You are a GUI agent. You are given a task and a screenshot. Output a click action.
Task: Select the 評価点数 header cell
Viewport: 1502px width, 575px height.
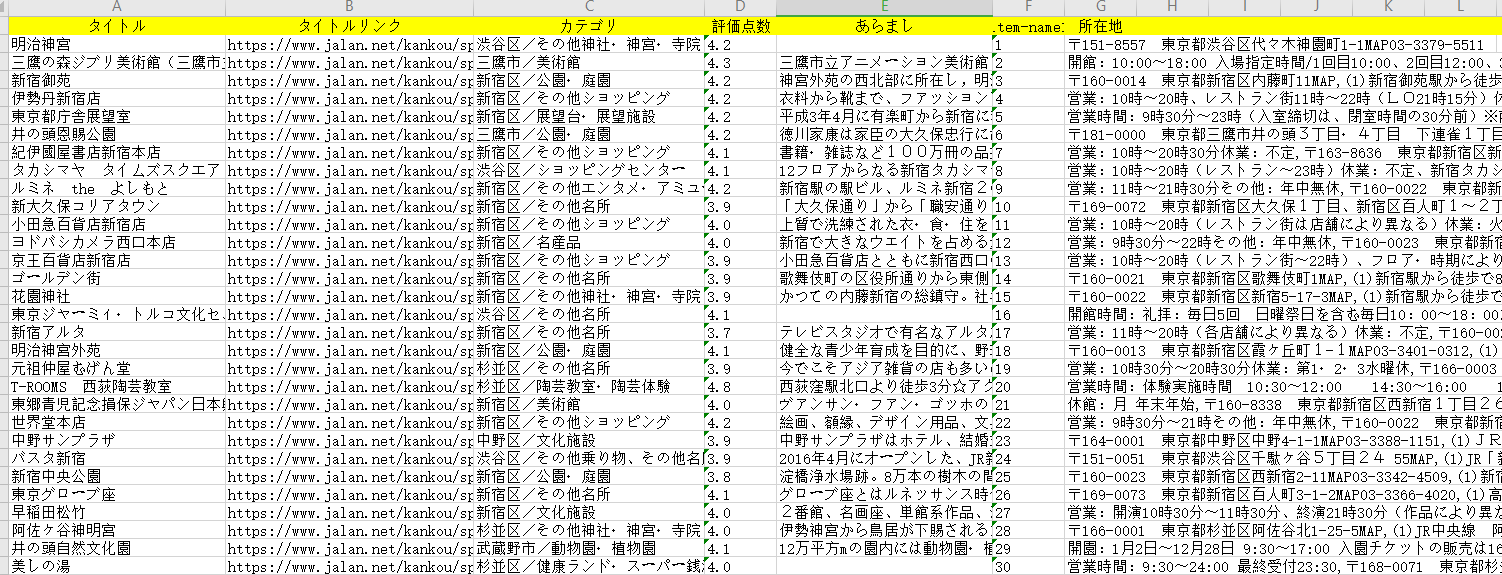[740, 26]
